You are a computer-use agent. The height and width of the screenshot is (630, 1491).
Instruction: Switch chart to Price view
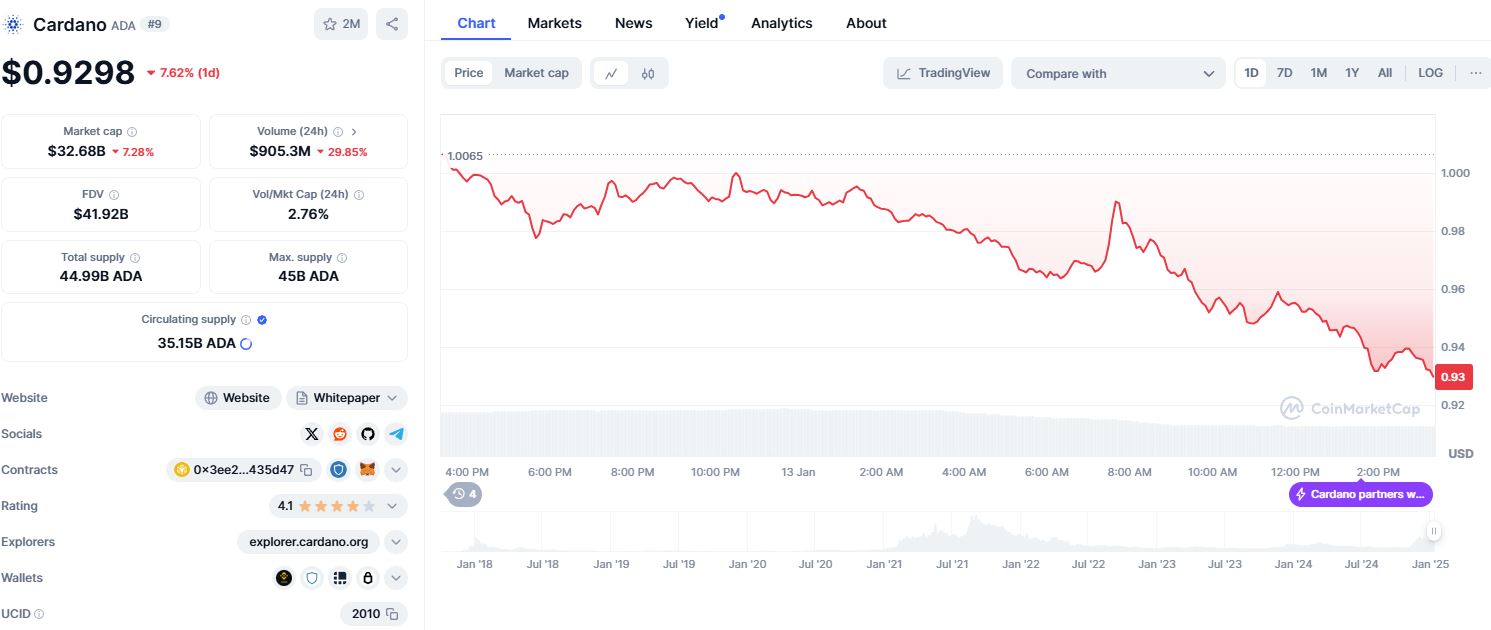click(468, 73)
